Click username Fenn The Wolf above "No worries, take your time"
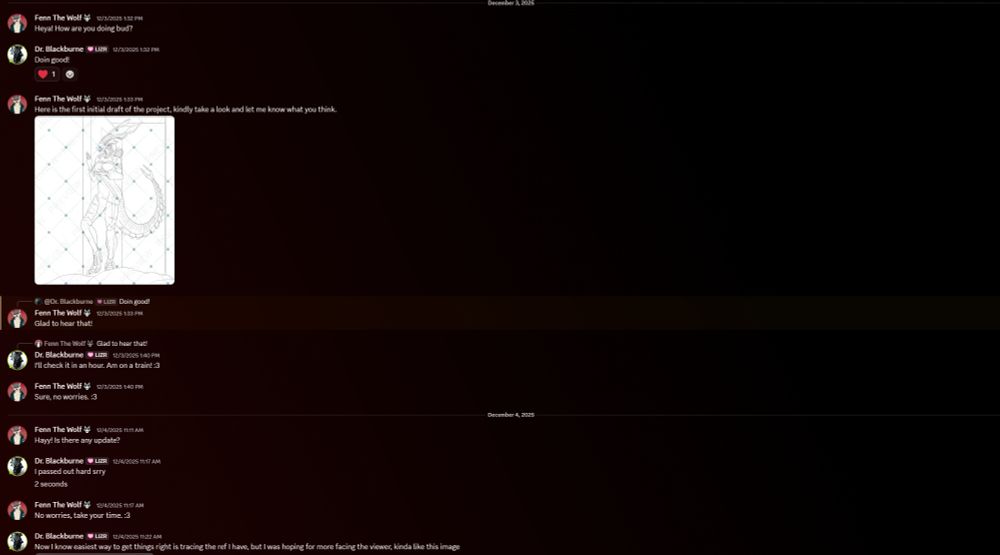The height and width of the screenshot is (555, 1000). click(58, 505)
